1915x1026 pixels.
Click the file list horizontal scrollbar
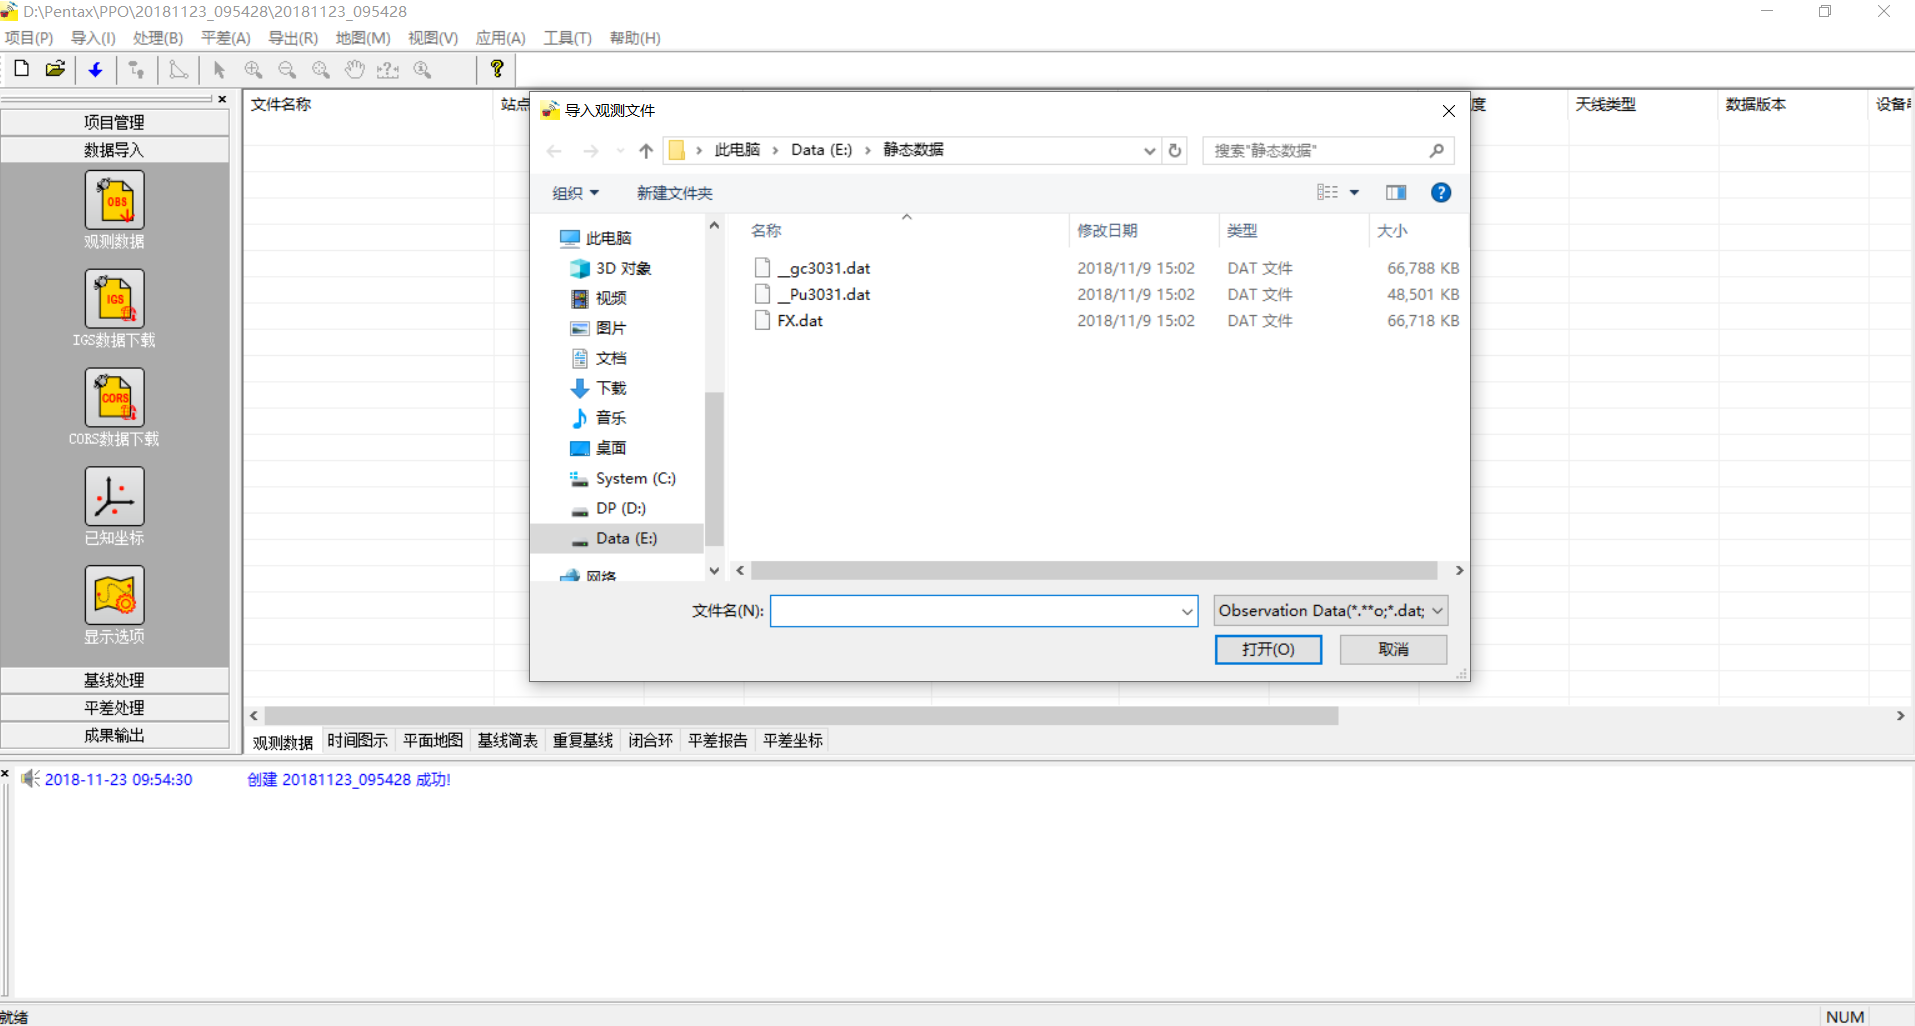pyautogui.click(x=1093, y=571)
